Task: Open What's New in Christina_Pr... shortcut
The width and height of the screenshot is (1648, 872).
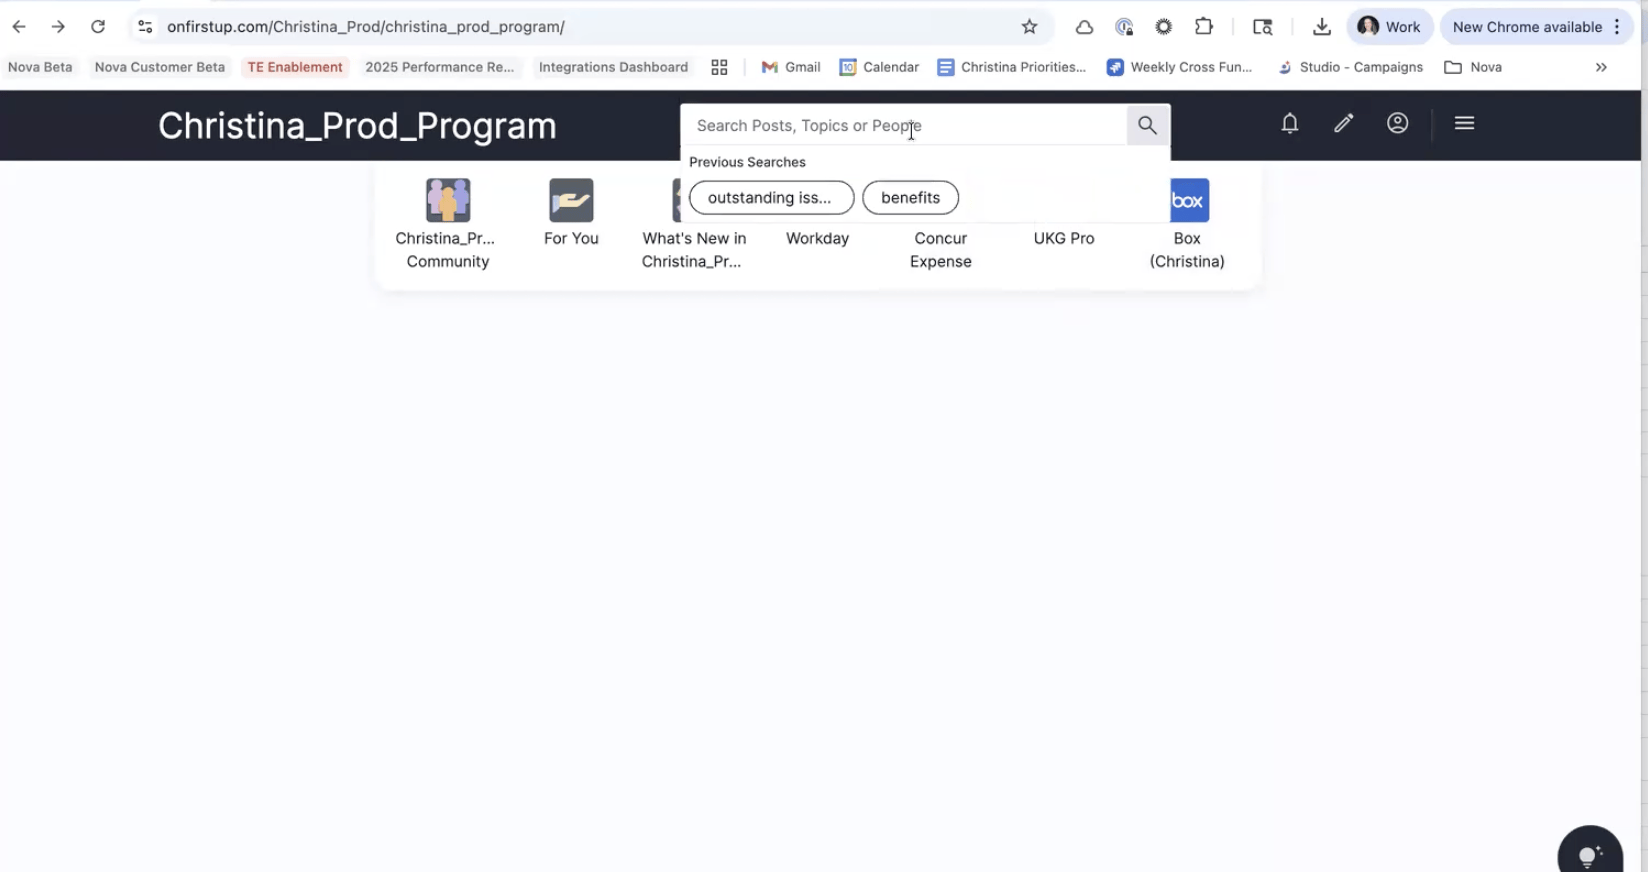Action: (x=694, y=250)
